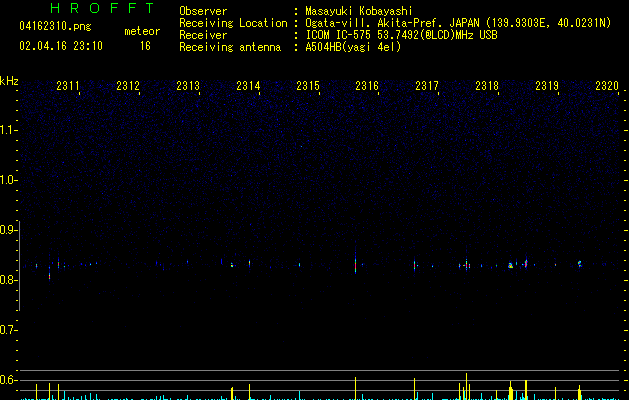
Task: Click the 2316 time marker
Action: 367,86
